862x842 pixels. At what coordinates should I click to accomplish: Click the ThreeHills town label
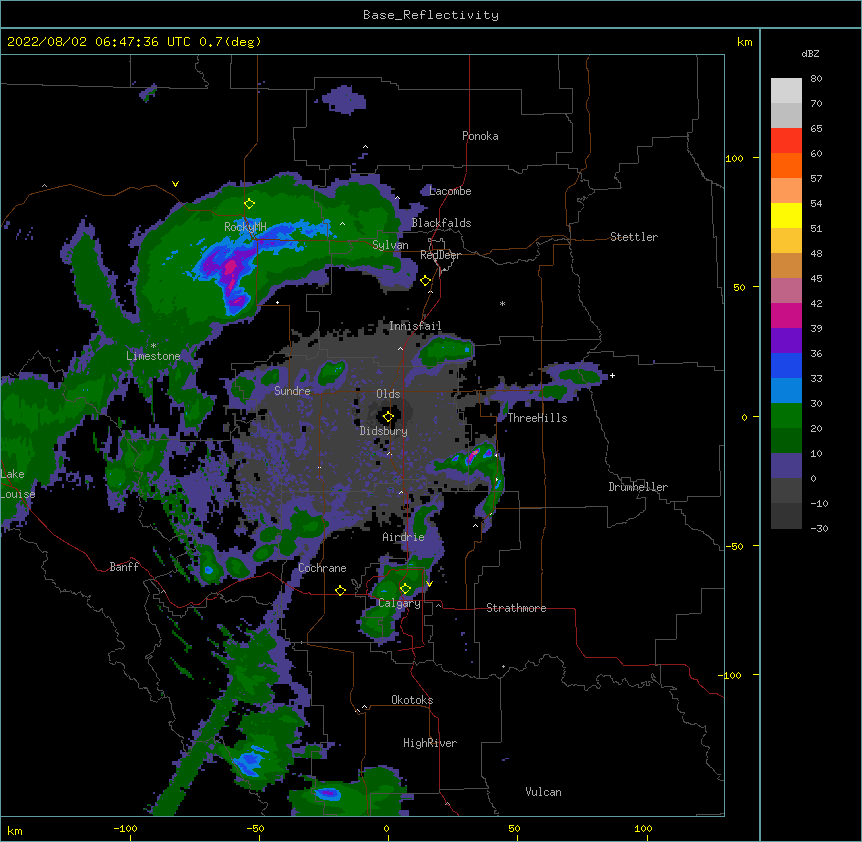tap(537, 418)
